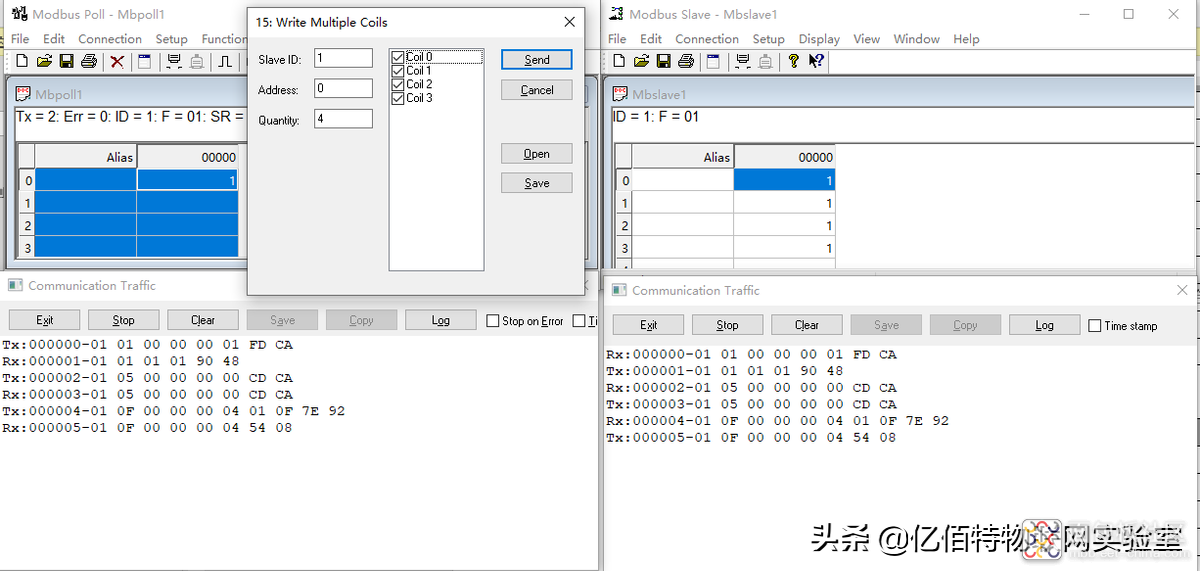The image size is (1200, 571).
Task: Click Print icon in Modbus Poll toolbar
Action: point(89,62)
